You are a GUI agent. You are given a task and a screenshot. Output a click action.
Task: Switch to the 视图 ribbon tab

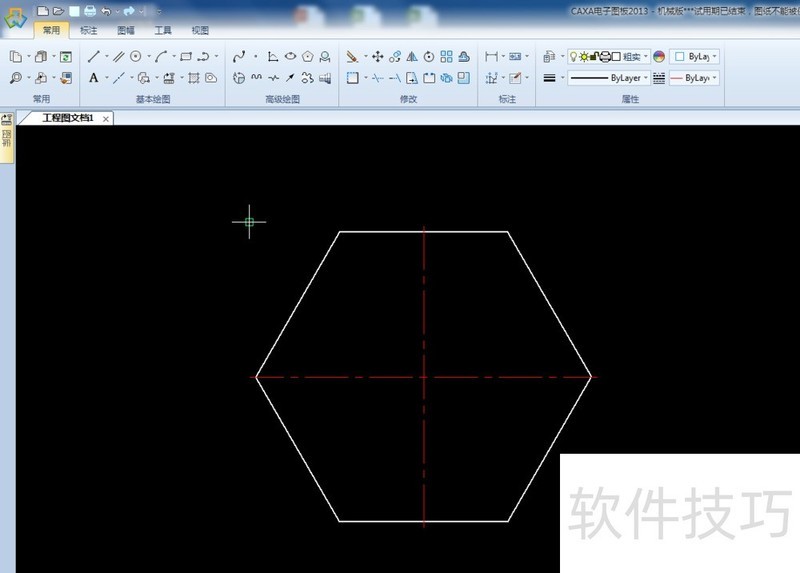click(x=200, y=30)
